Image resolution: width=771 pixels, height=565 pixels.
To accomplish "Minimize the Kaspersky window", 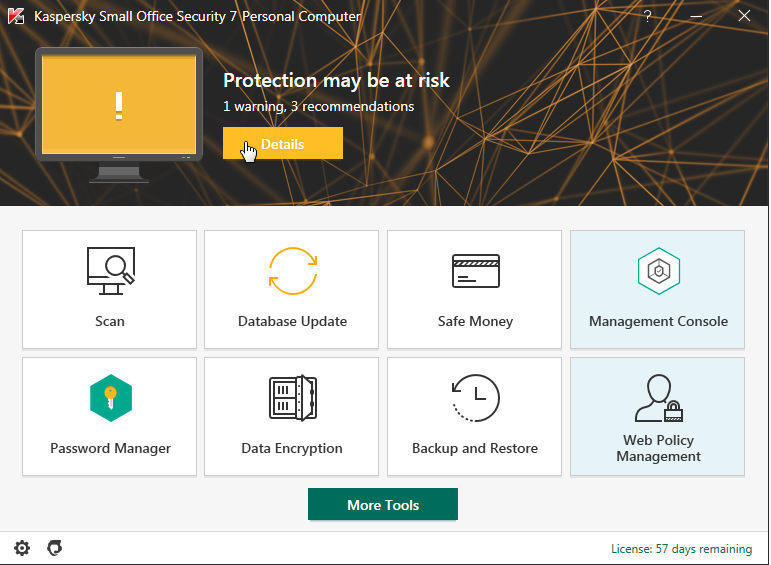I will (696, 16).
